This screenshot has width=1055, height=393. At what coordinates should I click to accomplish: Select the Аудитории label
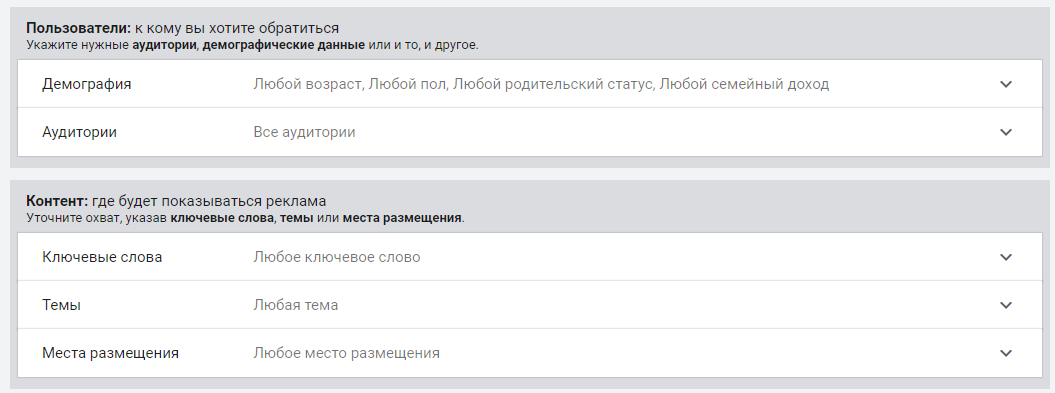pyautogui.click(x=79, y=132)
